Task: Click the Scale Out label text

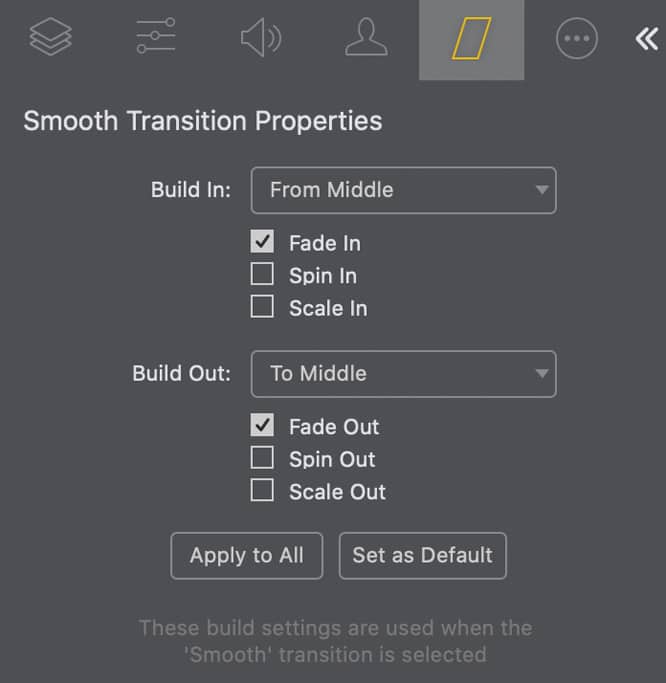Action: tap(337, 492)
